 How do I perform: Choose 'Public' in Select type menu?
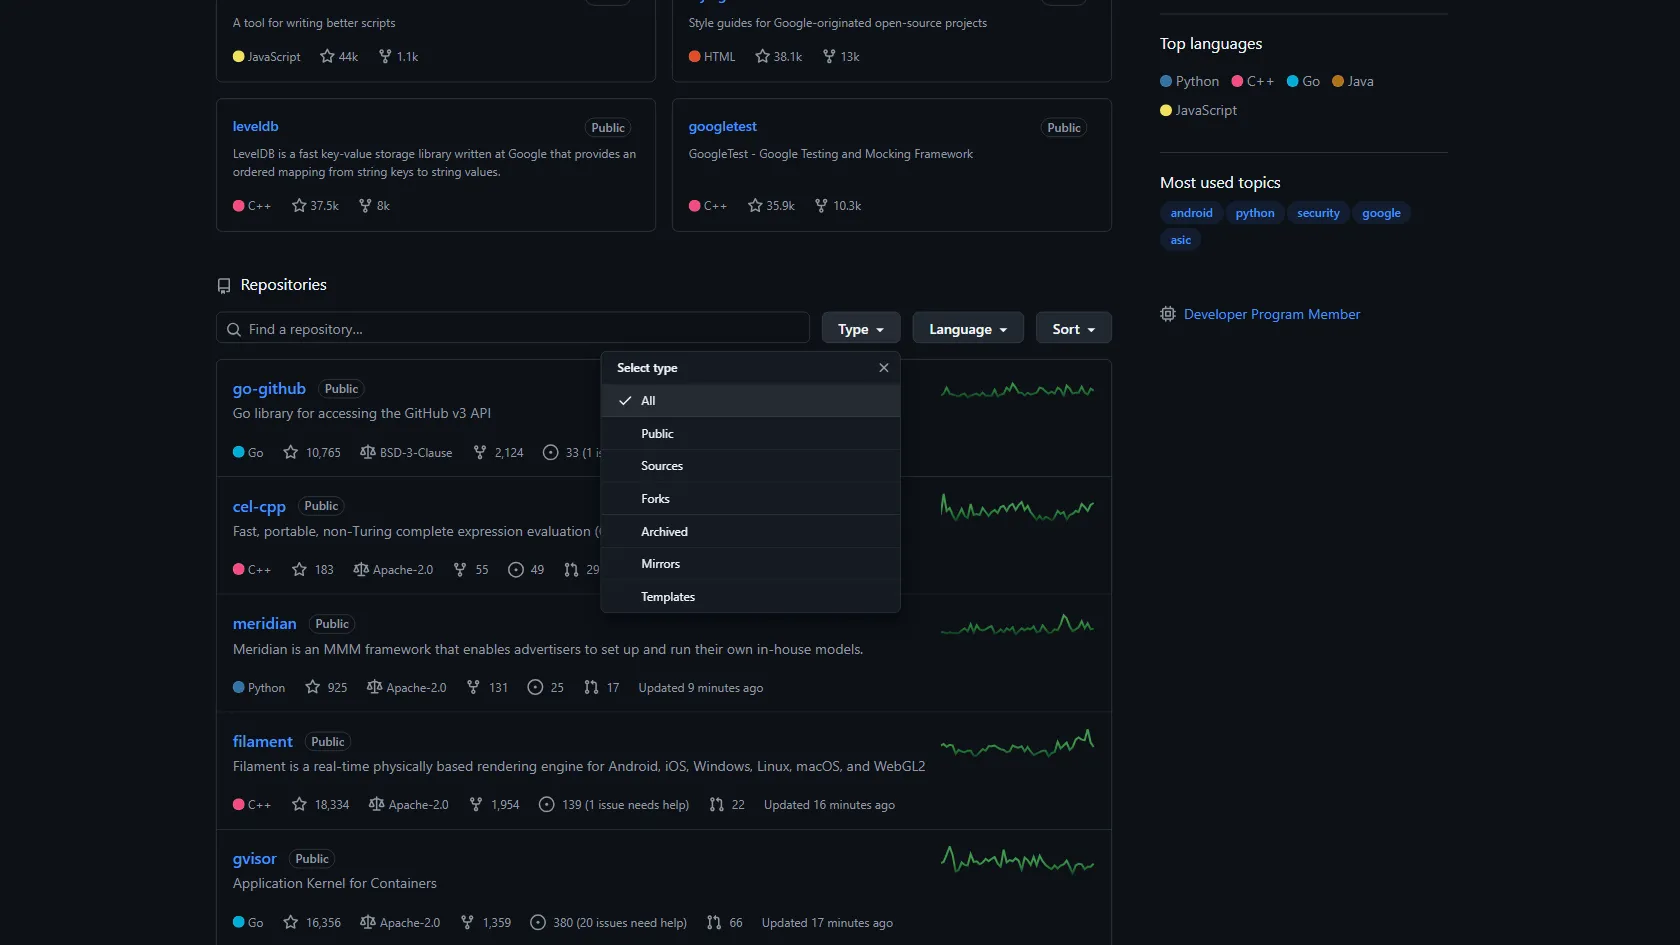click(750, 434)
